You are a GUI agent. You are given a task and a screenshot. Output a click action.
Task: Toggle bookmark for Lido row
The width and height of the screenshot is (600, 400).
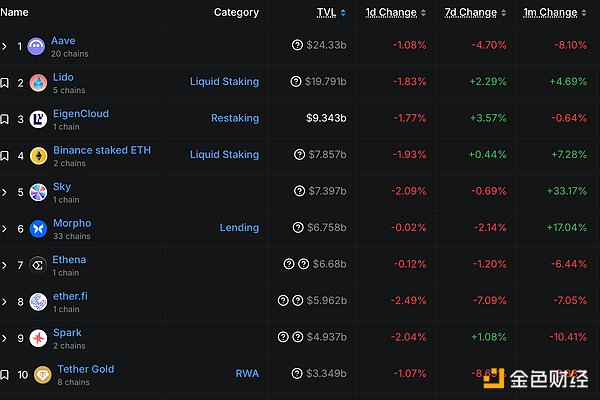[6, 82]
